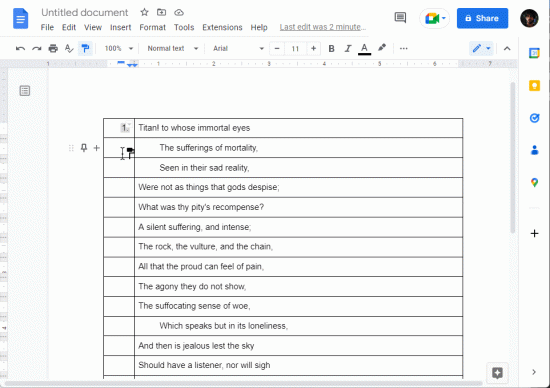This screenshot has width=550, height=388.
Task: Open Google Tasks side panel
Action: (x=534, y=118)
